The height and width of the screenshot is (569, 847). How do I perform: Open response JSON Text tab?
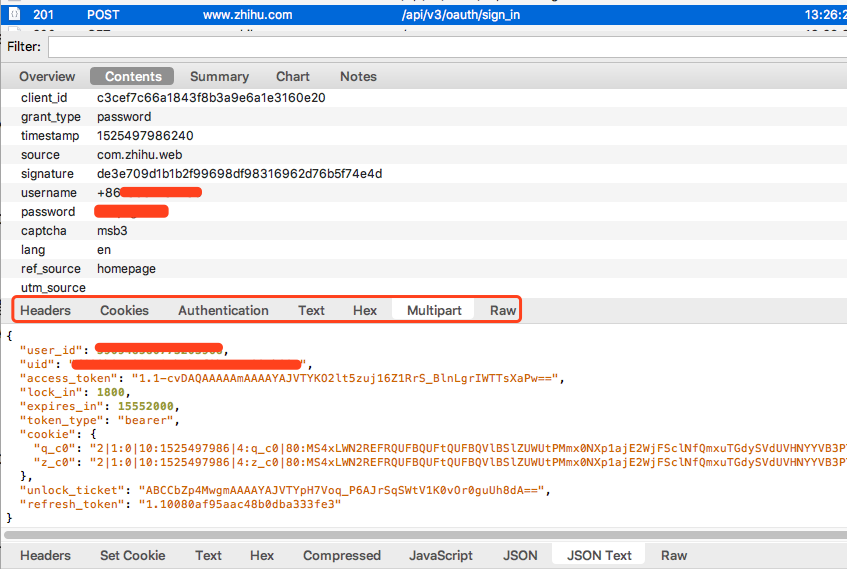(599, 555)
